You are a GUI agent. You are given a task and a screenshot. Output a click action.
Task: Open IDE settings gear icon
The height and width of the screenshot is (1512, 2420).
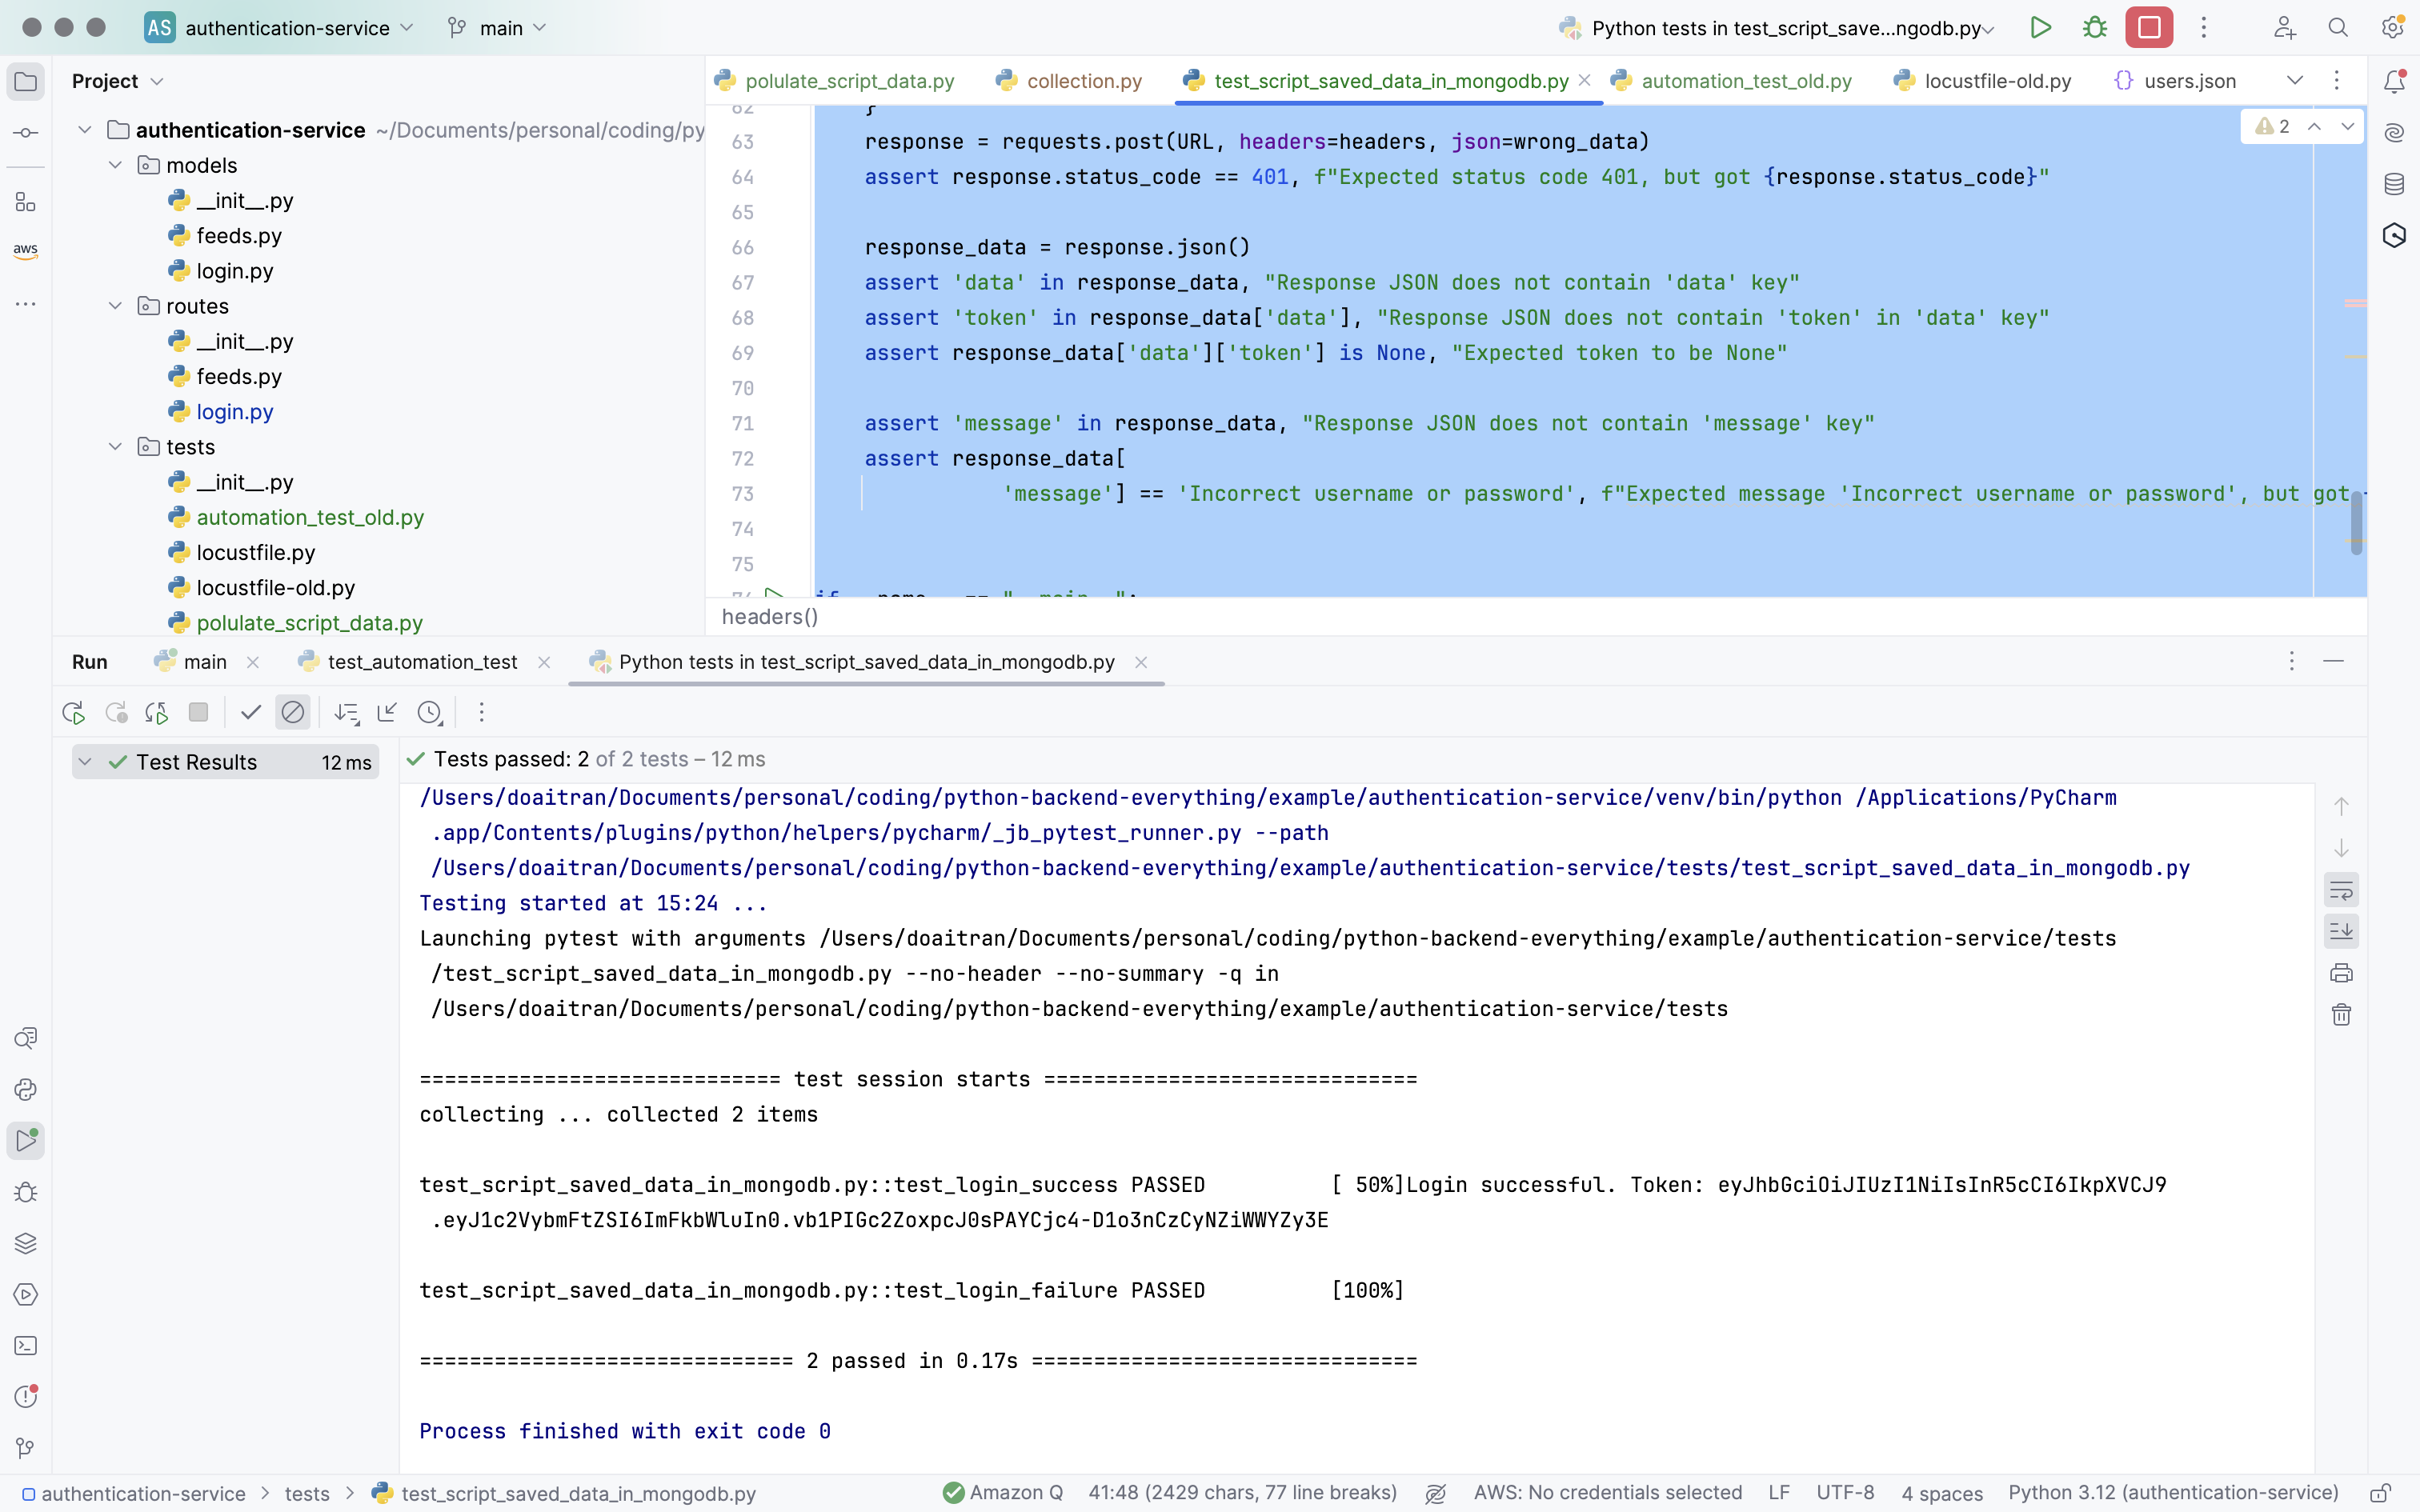click(2393, 28)
